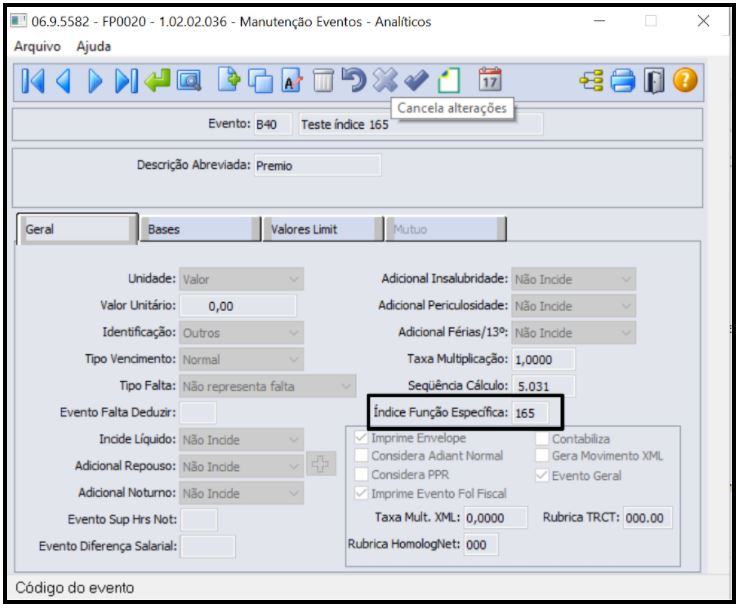Open the Tipo Vencimento dropdown
This screenshot has width=741, height=611.
[241, 360]
